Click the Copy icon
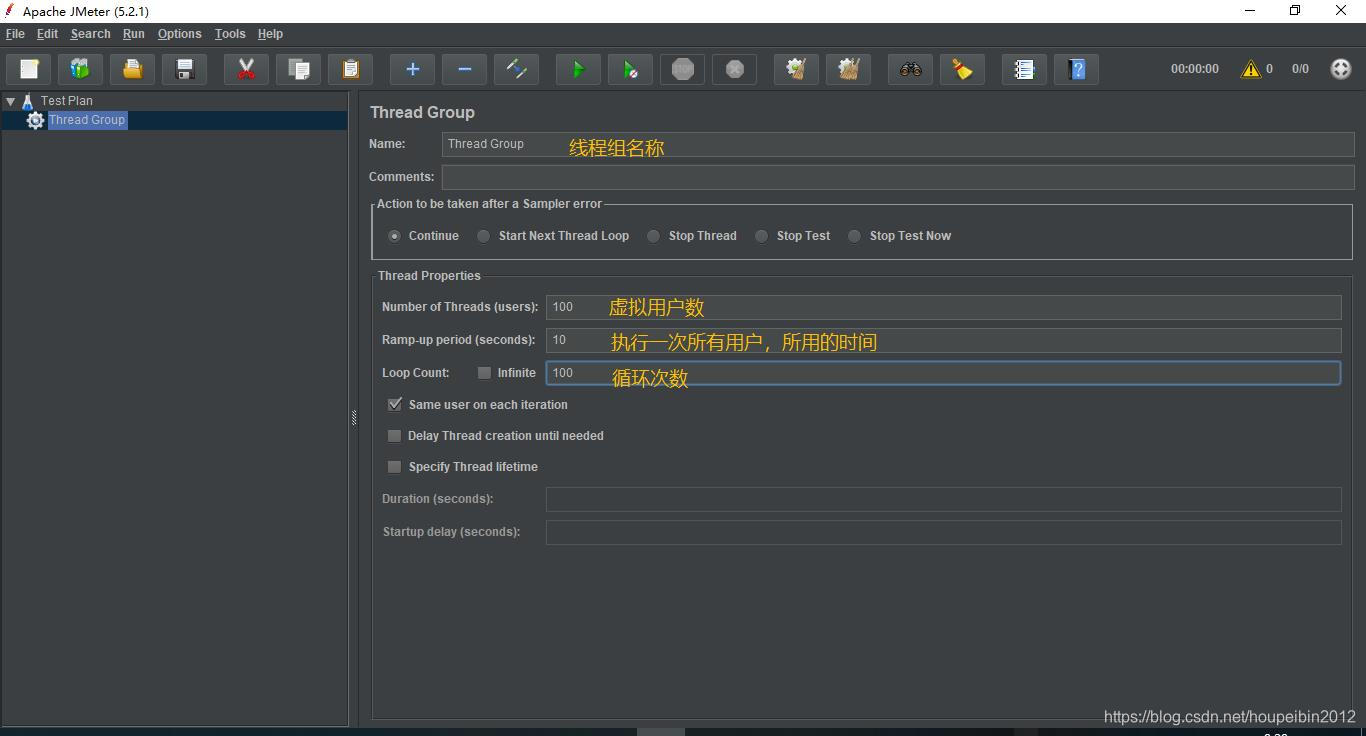The height and width of the screenshot is (736, 1366). 298,69
